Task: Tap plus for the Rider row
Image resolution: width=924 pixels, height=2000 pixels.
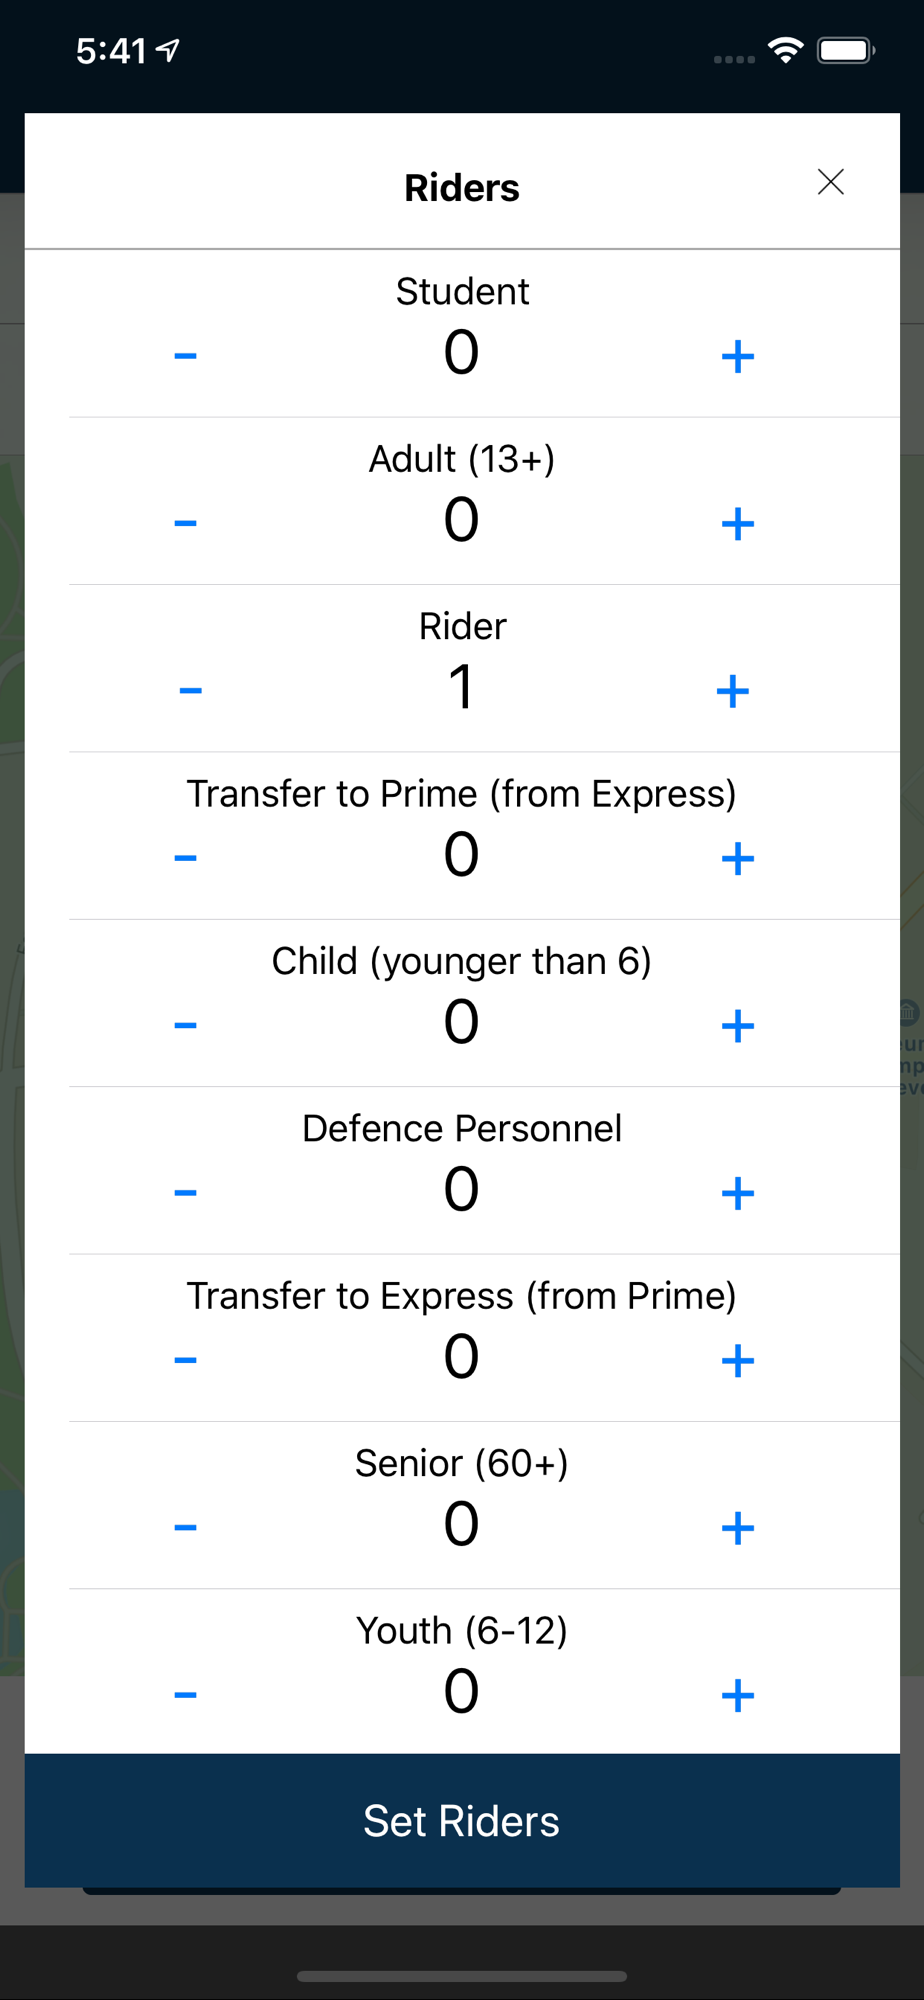Action: pyautogui.click(x=733, y=691)
